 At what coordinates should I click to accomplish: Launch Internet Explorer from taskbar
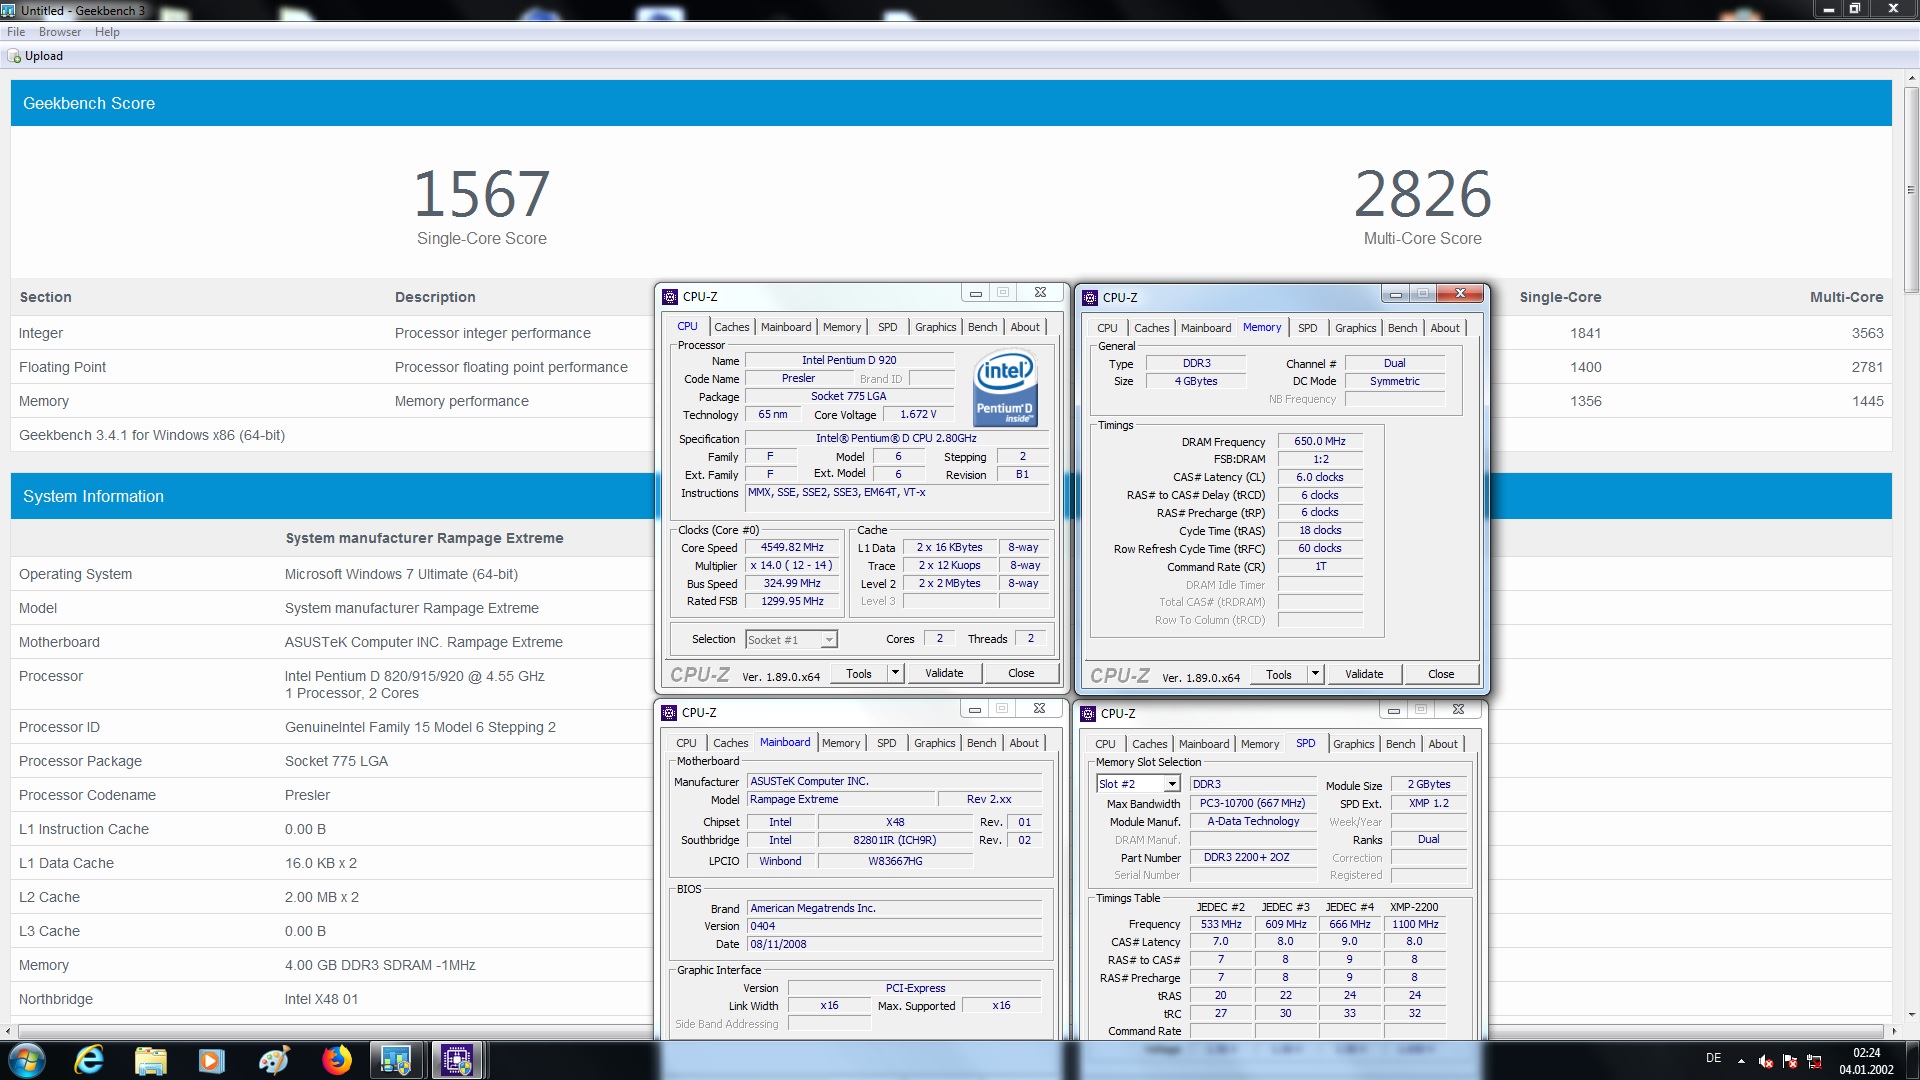90,1060
